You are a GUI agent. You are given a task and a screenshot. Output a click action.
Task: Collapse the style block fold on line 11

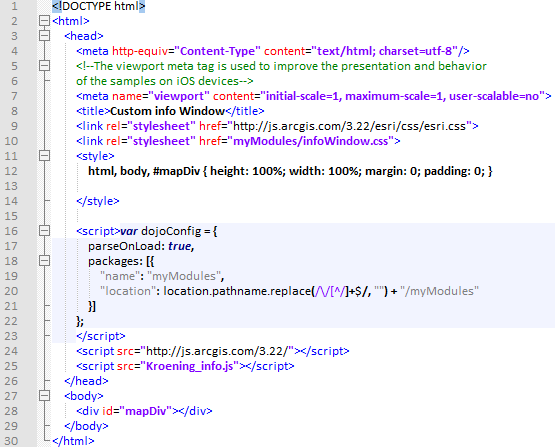(44, 156)
